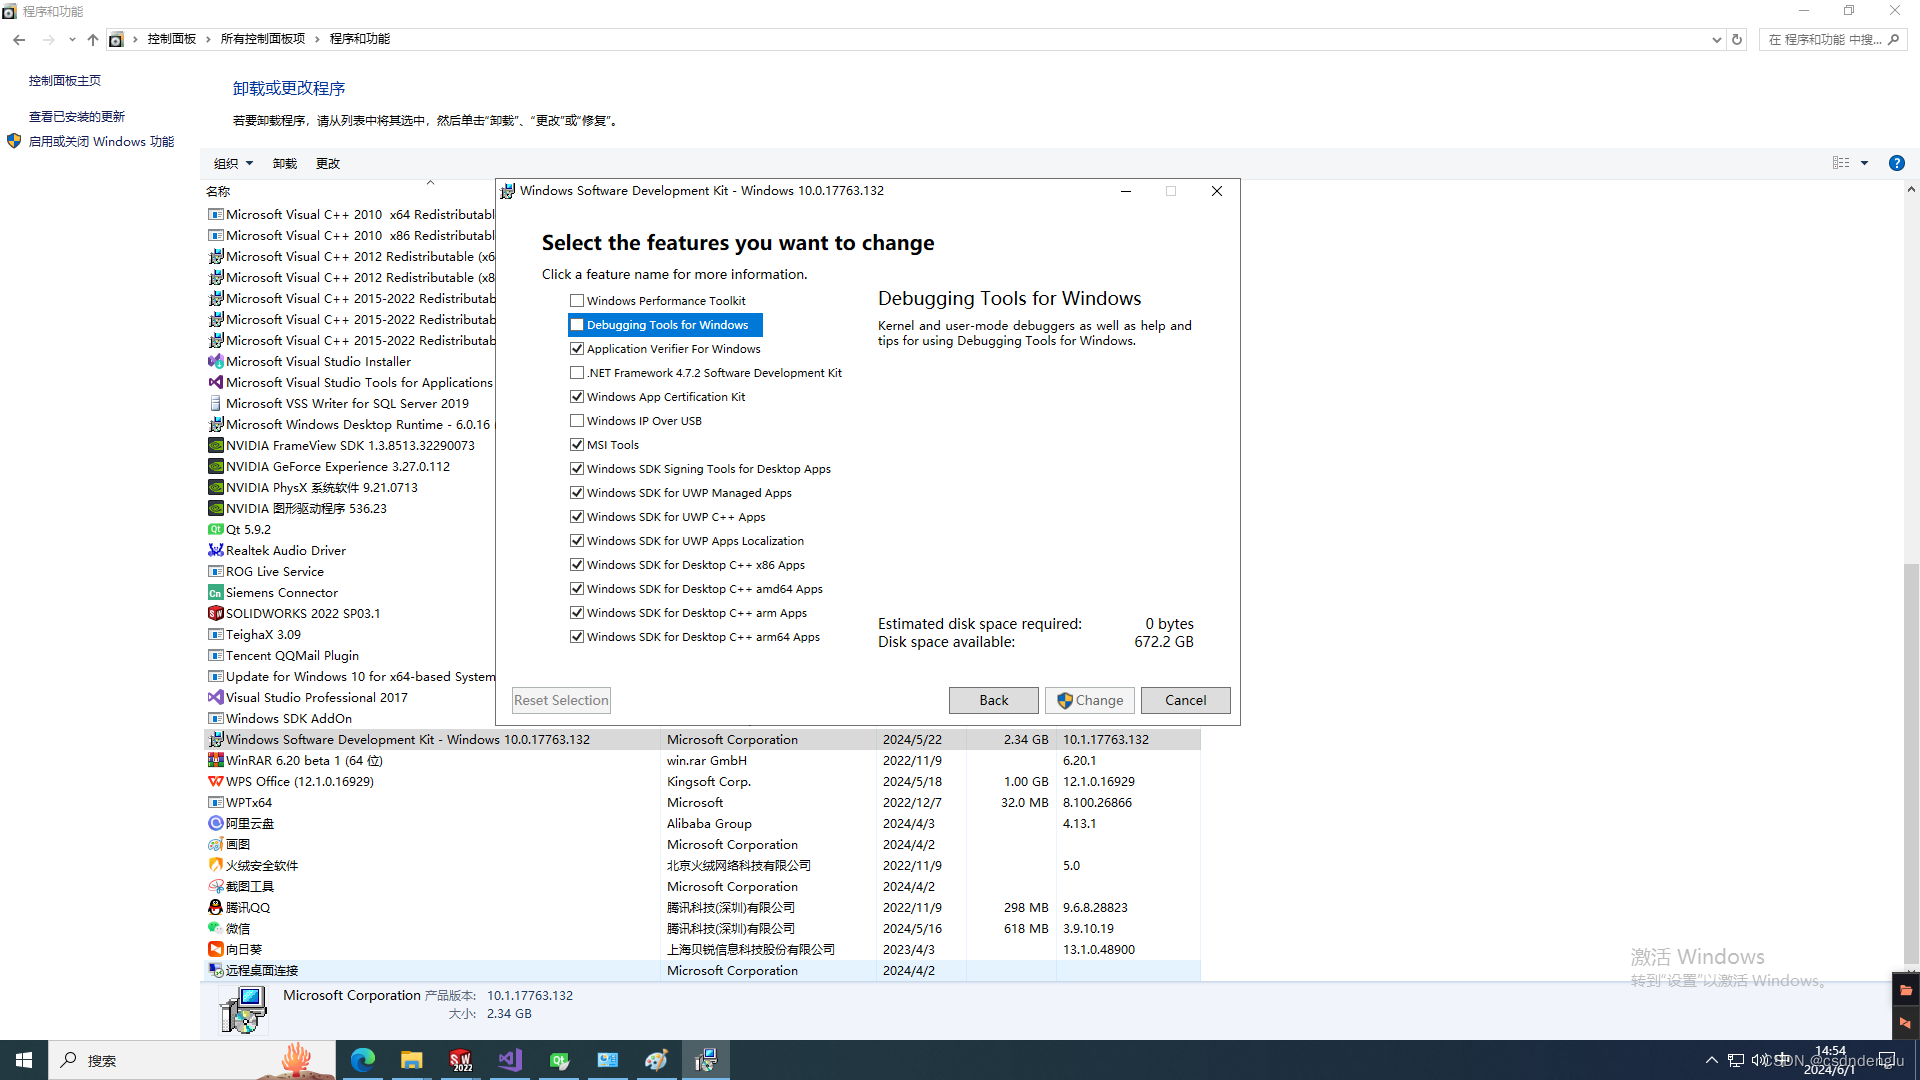Click 所有控制面板项 breadcrumb

263,39
